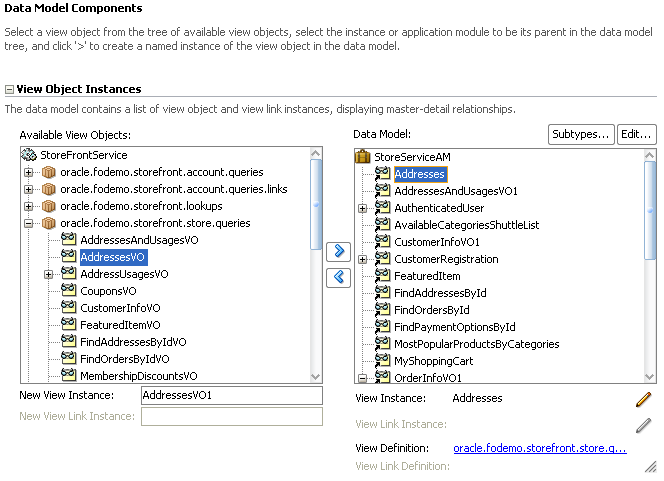This screenshot has height=481, width=664.
Task: Click the view object icon beside CustomerInfoVO
Action: tap(68, 307)
